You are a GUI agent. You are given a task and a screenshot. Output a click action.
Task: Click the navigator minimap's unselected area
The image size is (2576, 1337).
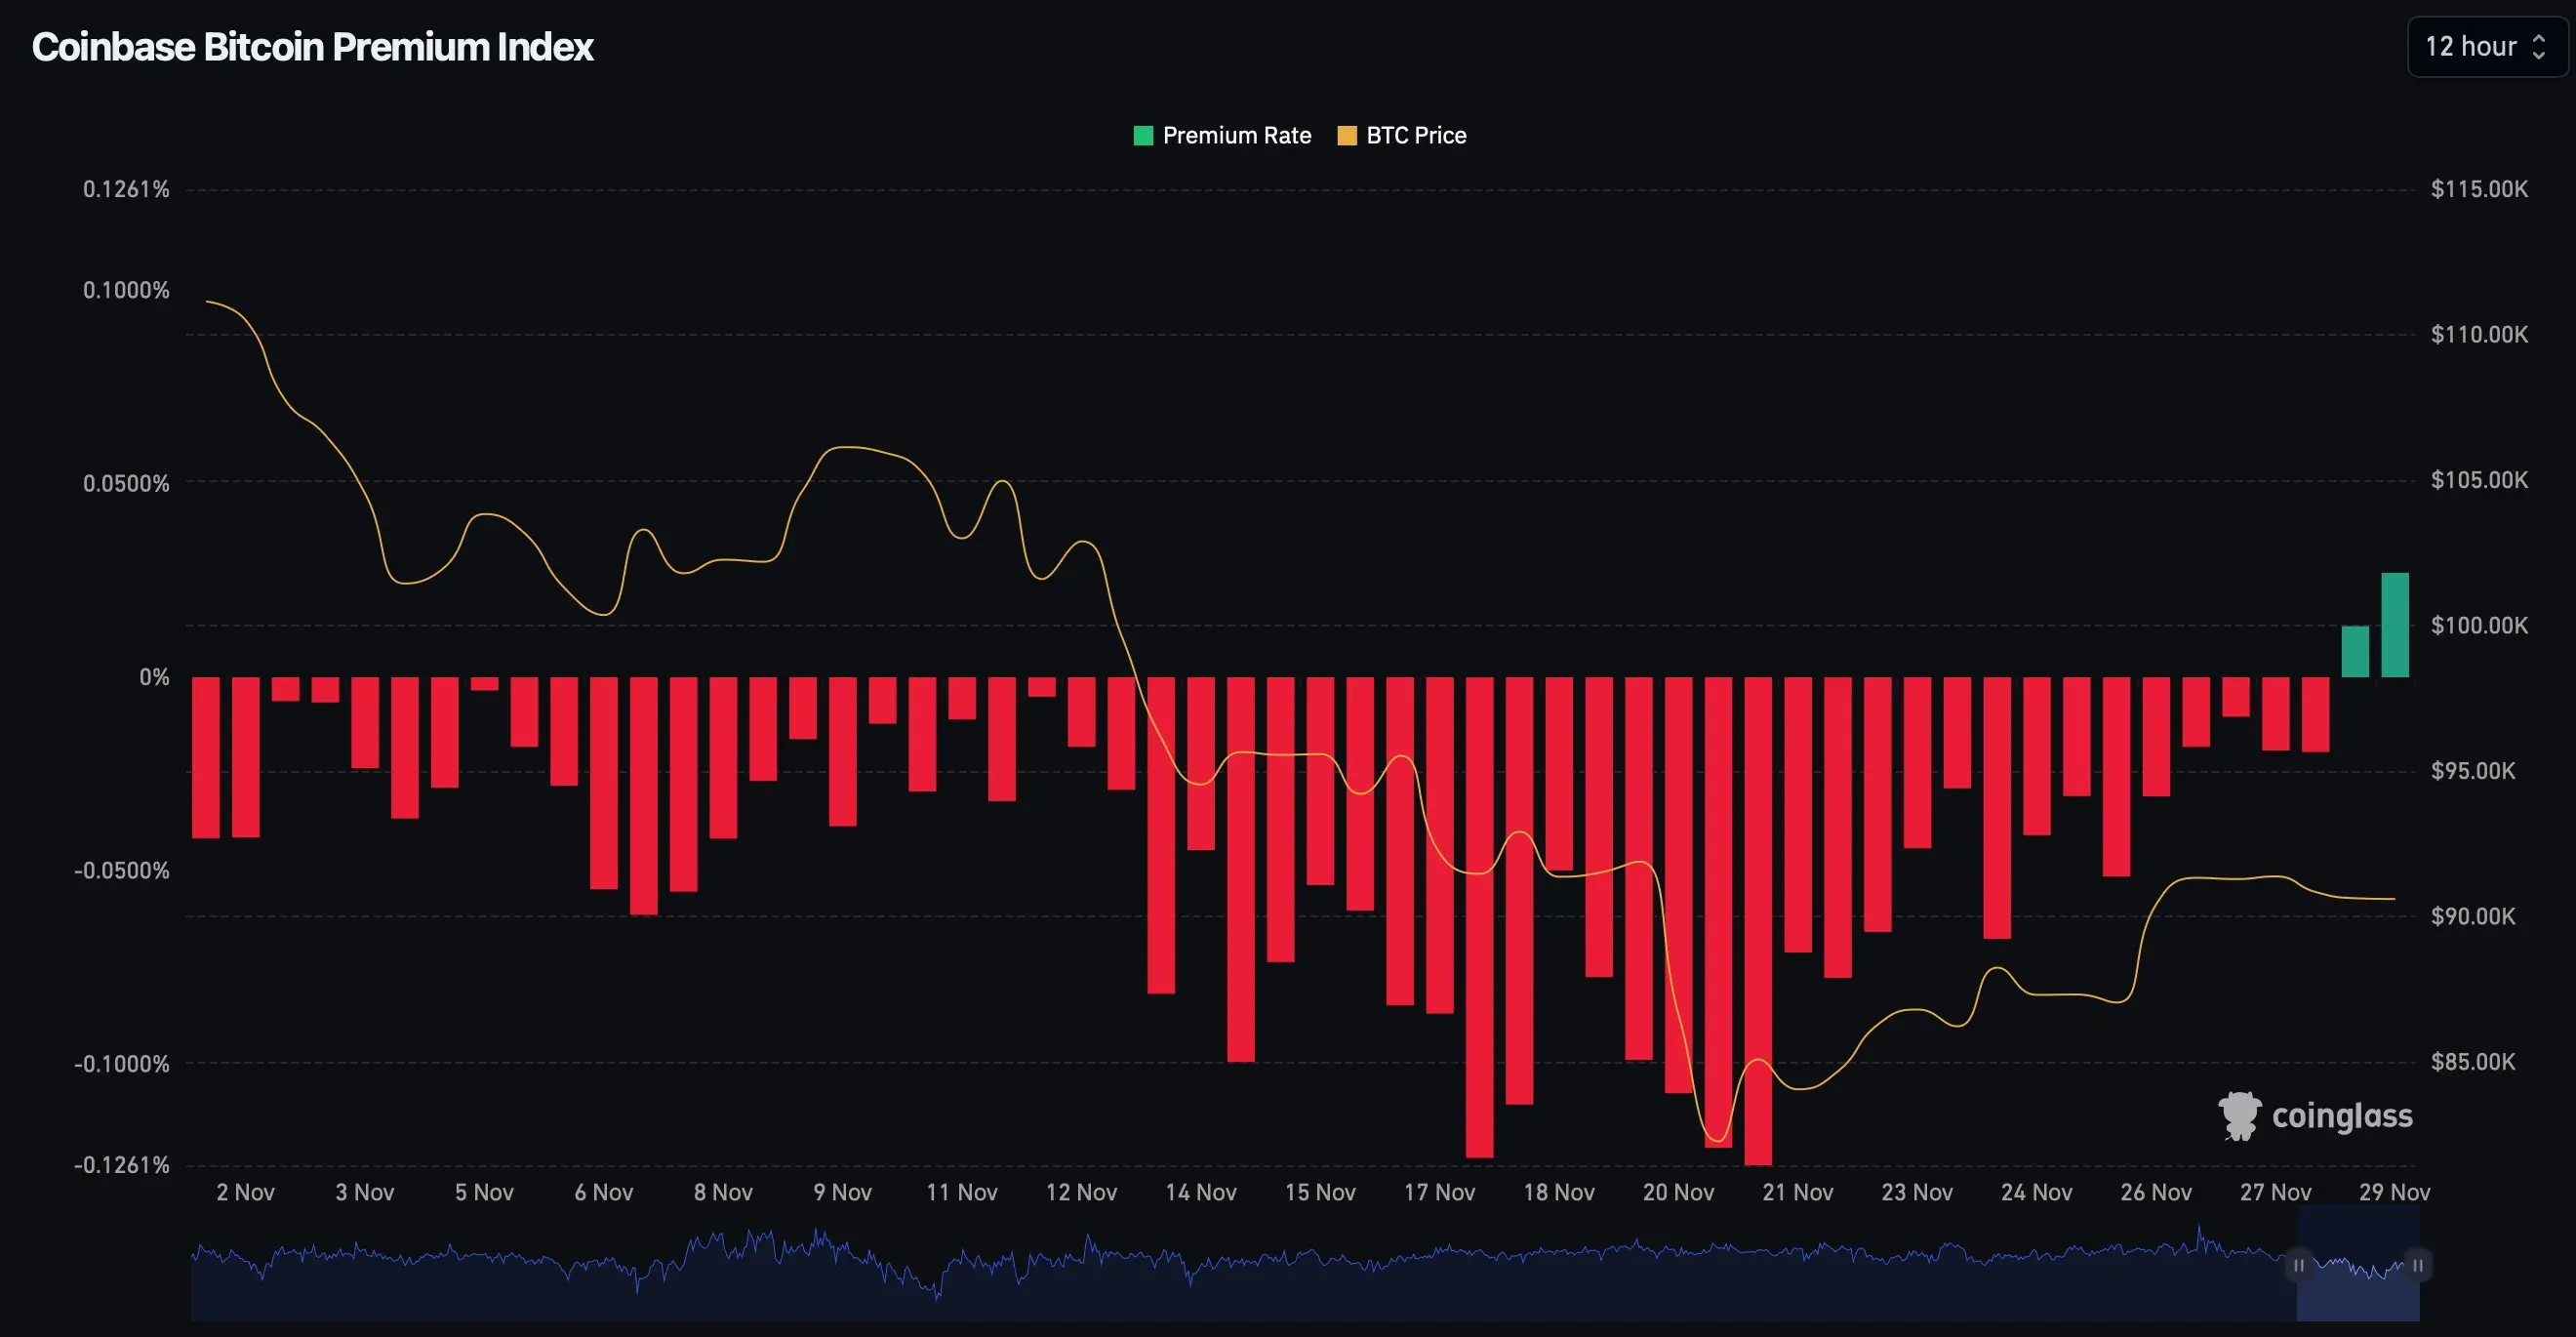tap(1200, 1295)
